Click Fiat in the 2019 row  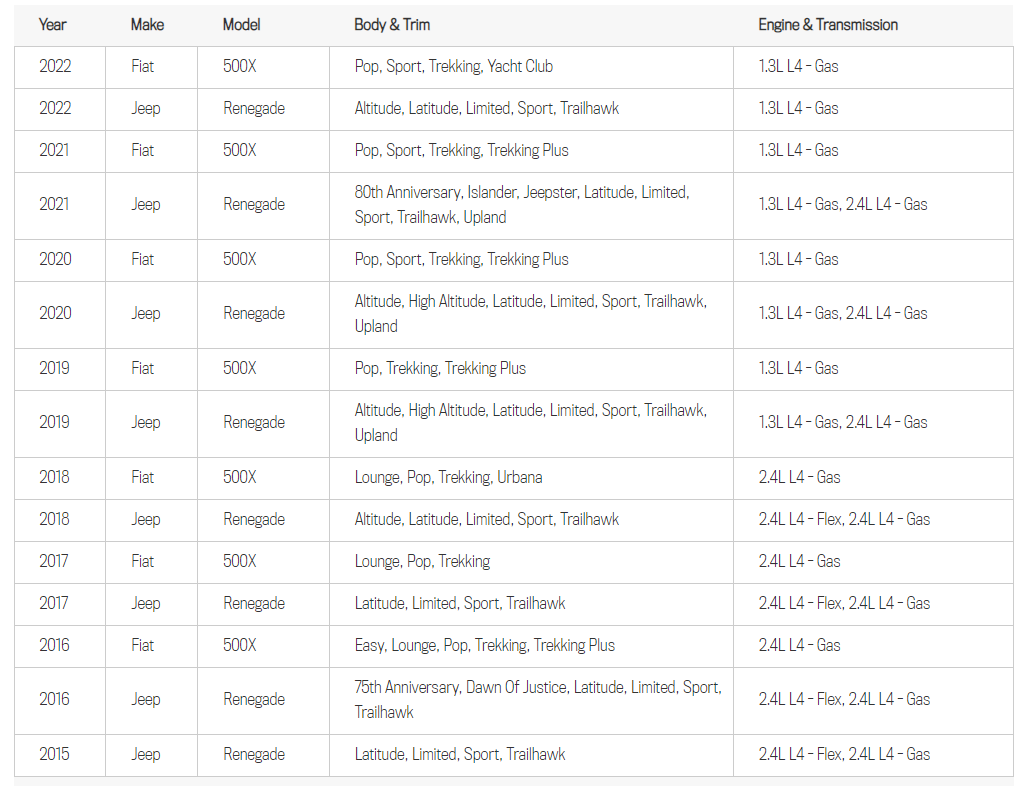pos(143,369)
